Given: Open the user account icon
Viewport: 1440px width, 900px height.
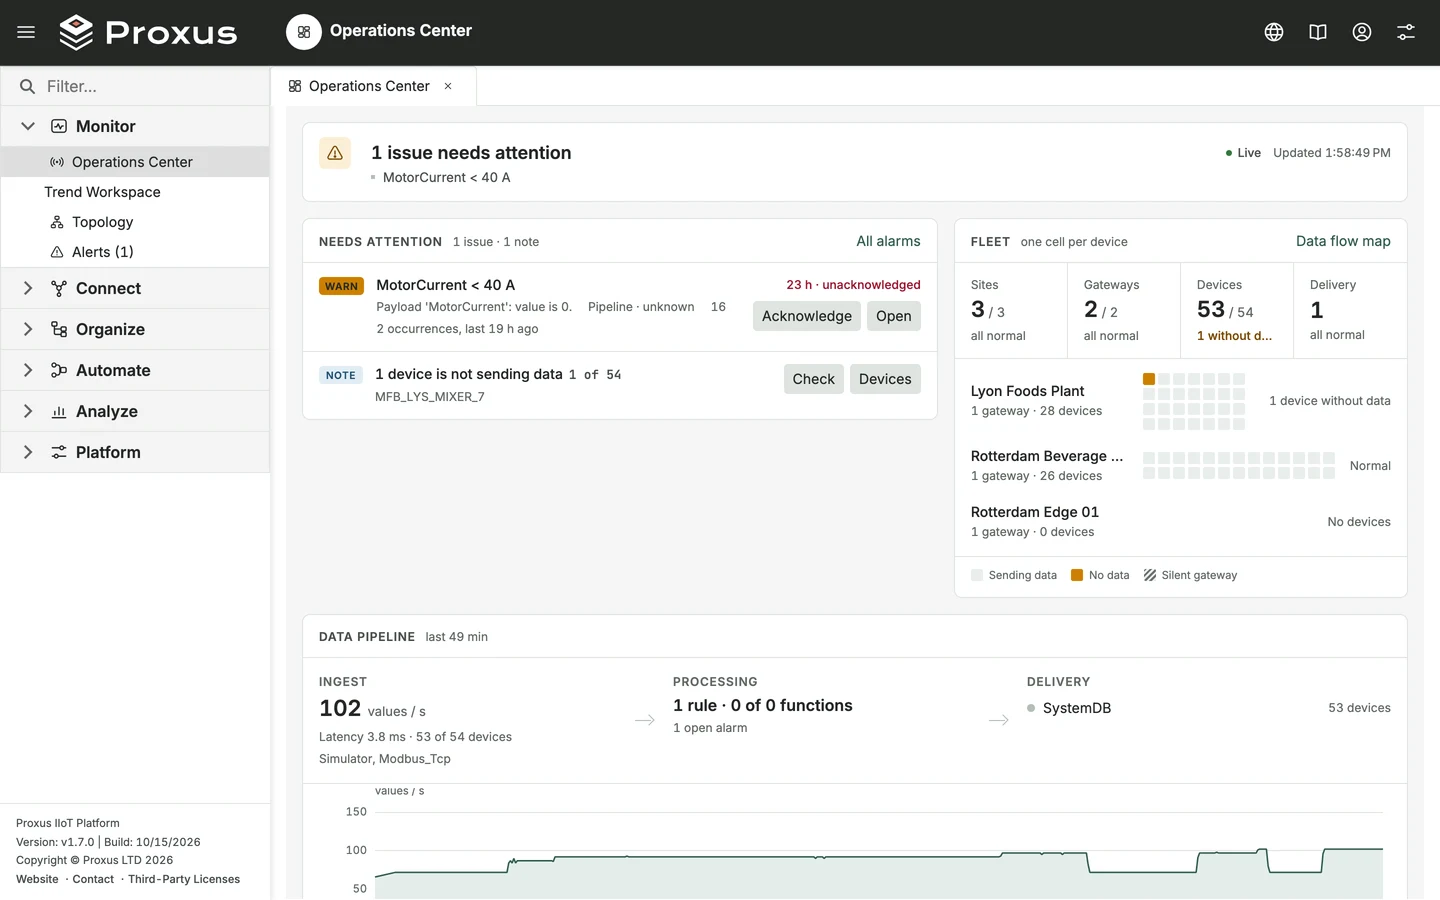Looking at the screenshot, I should click(x=1362, y=32).
